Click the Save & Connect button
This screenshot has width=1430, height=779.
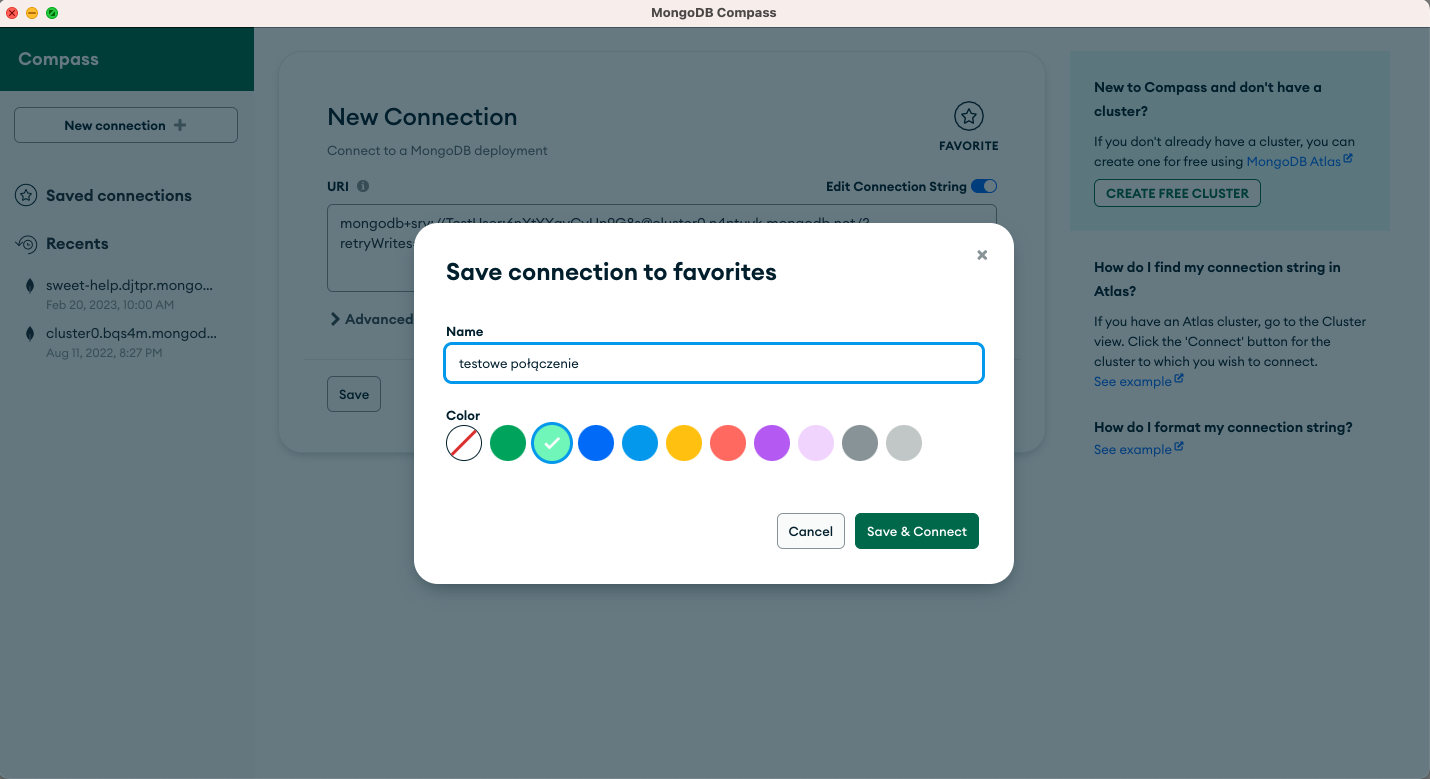916,531
